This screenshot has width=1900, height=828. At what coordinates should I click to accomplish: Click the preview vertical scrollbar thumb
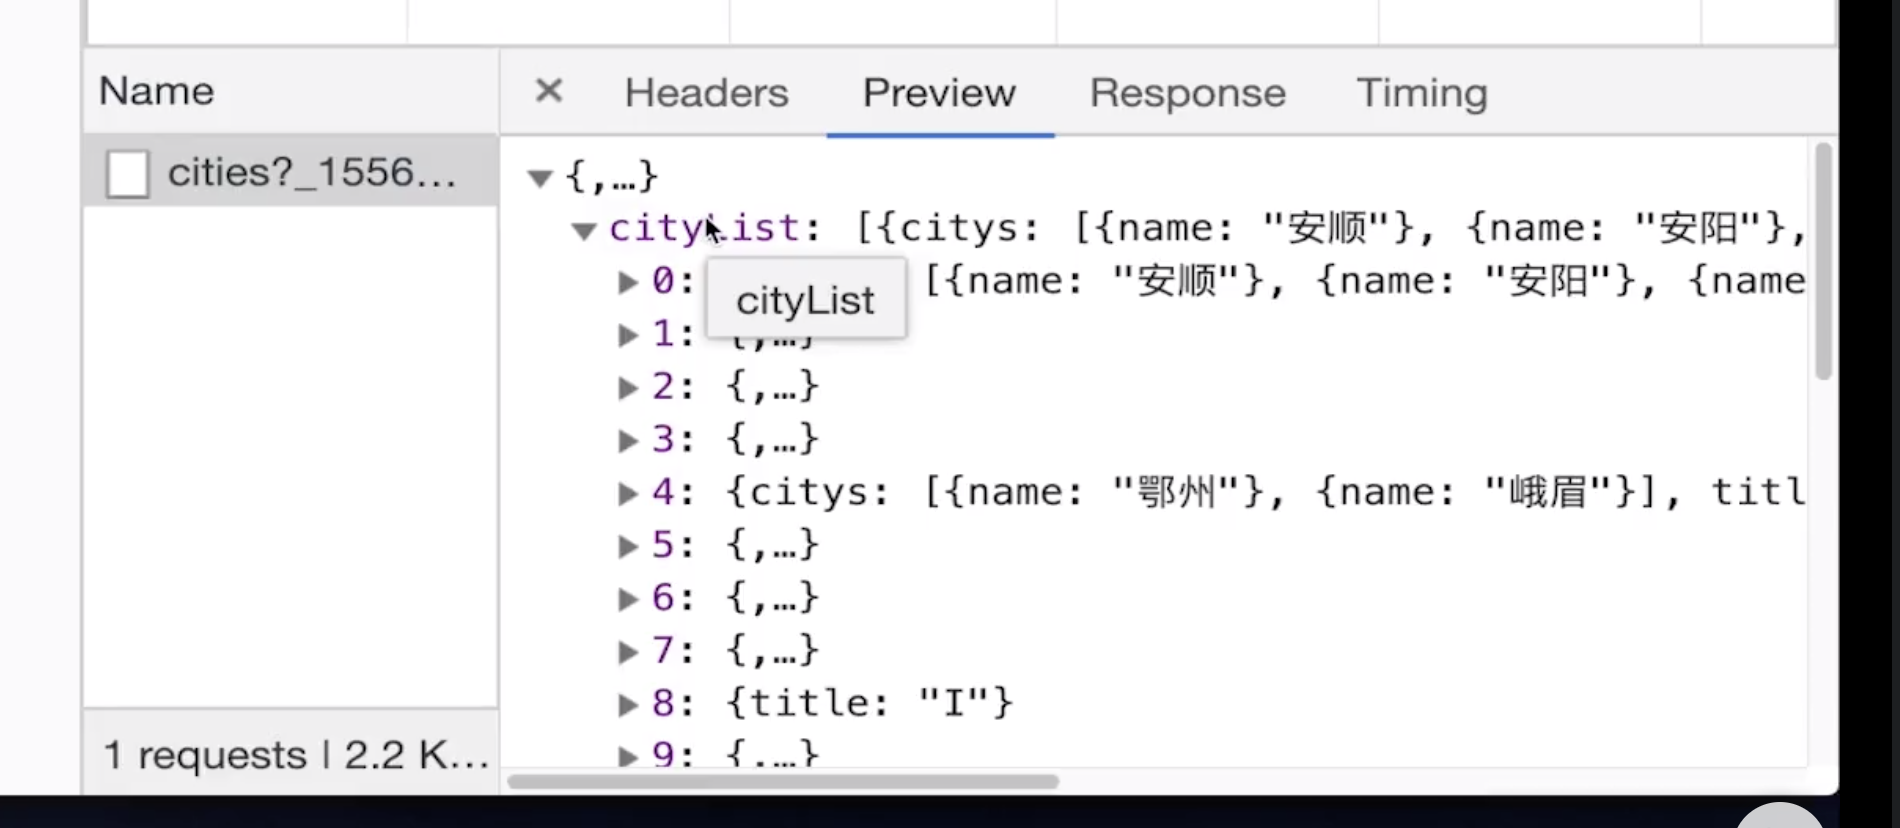tap(1823, 261)
